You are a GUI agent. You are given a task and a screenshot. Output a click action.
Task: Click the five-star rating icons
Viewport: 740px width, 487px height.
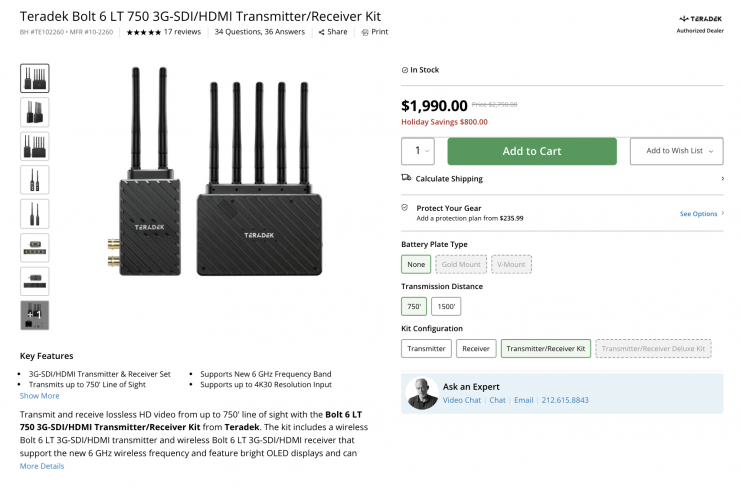coord(143,32)
